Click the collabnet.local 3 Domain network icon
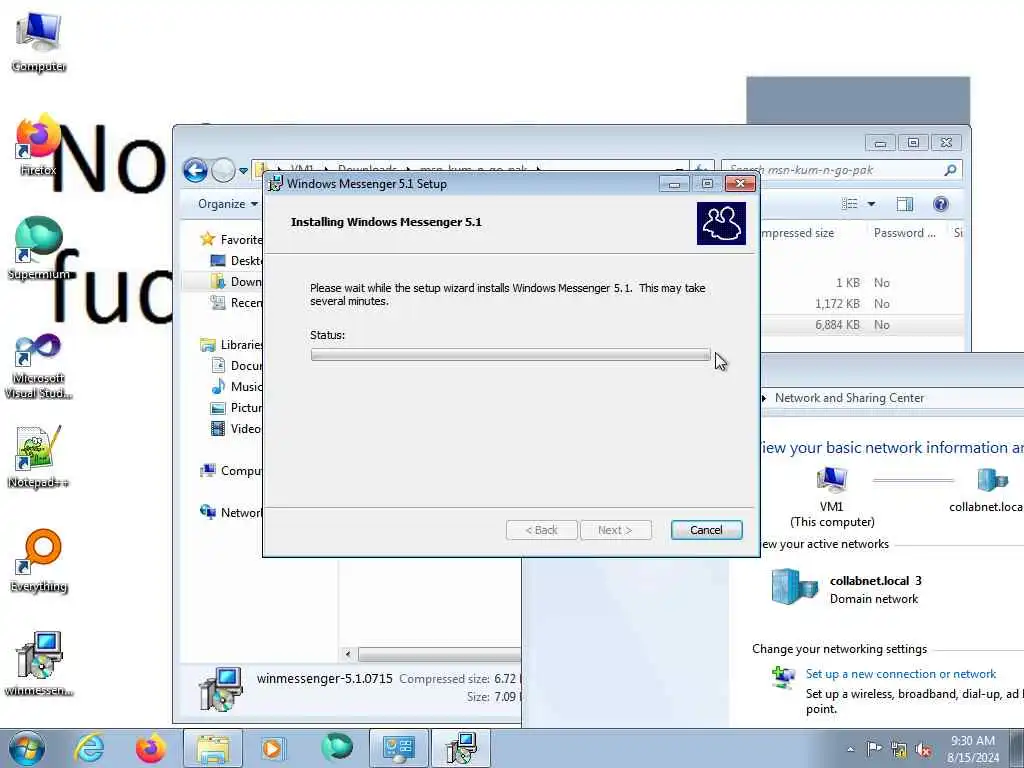This screenshot has width=1024, height=768. point(794,586)
